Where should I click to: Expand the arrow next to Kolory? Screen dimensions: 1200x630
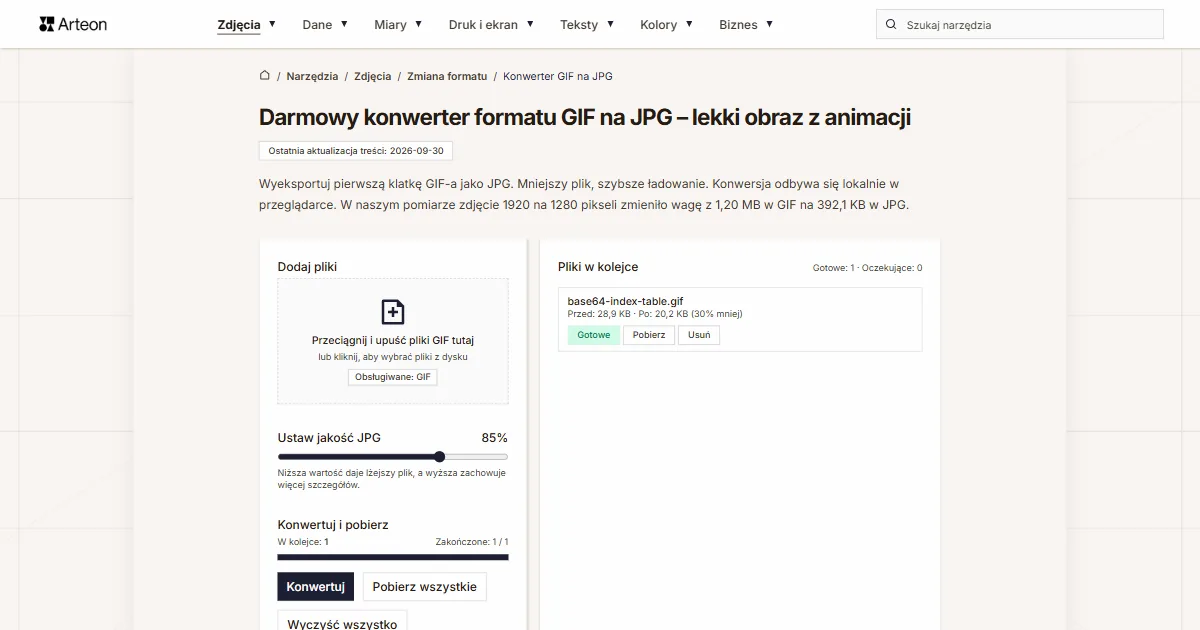click(688, 24)
